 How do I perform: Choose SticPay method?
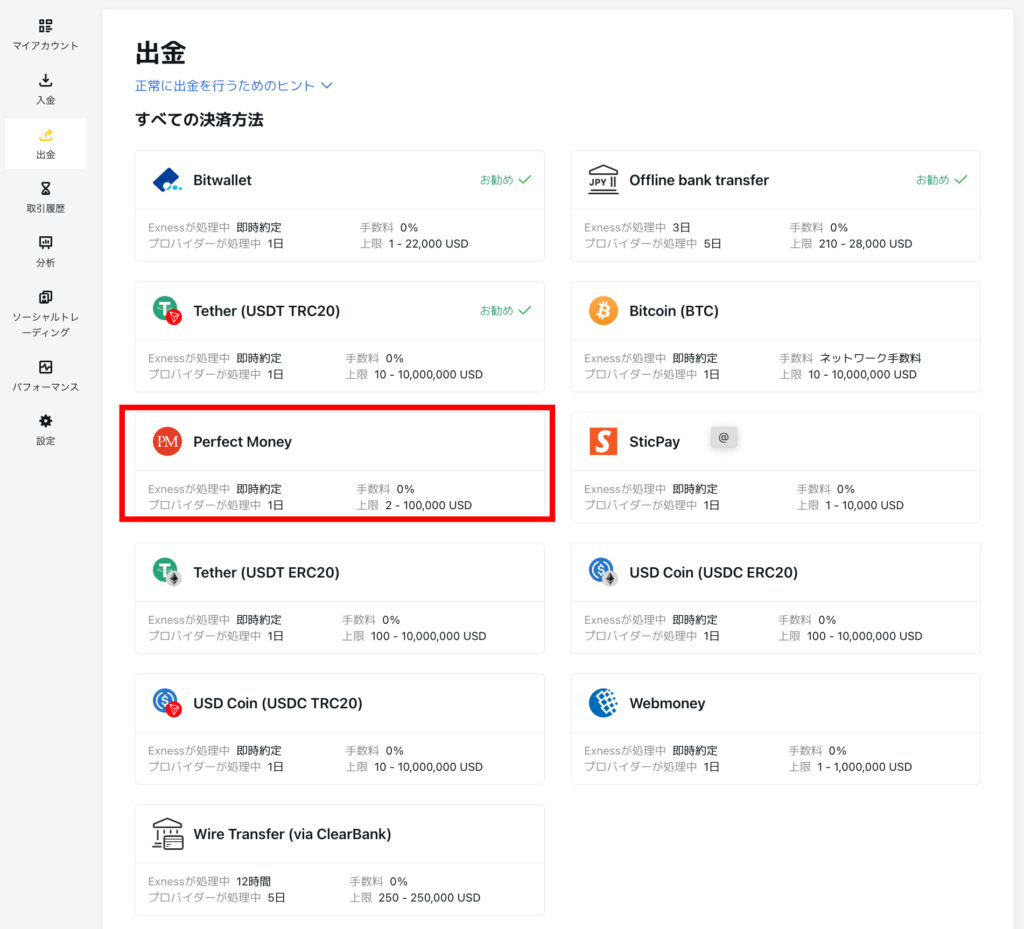775,467
